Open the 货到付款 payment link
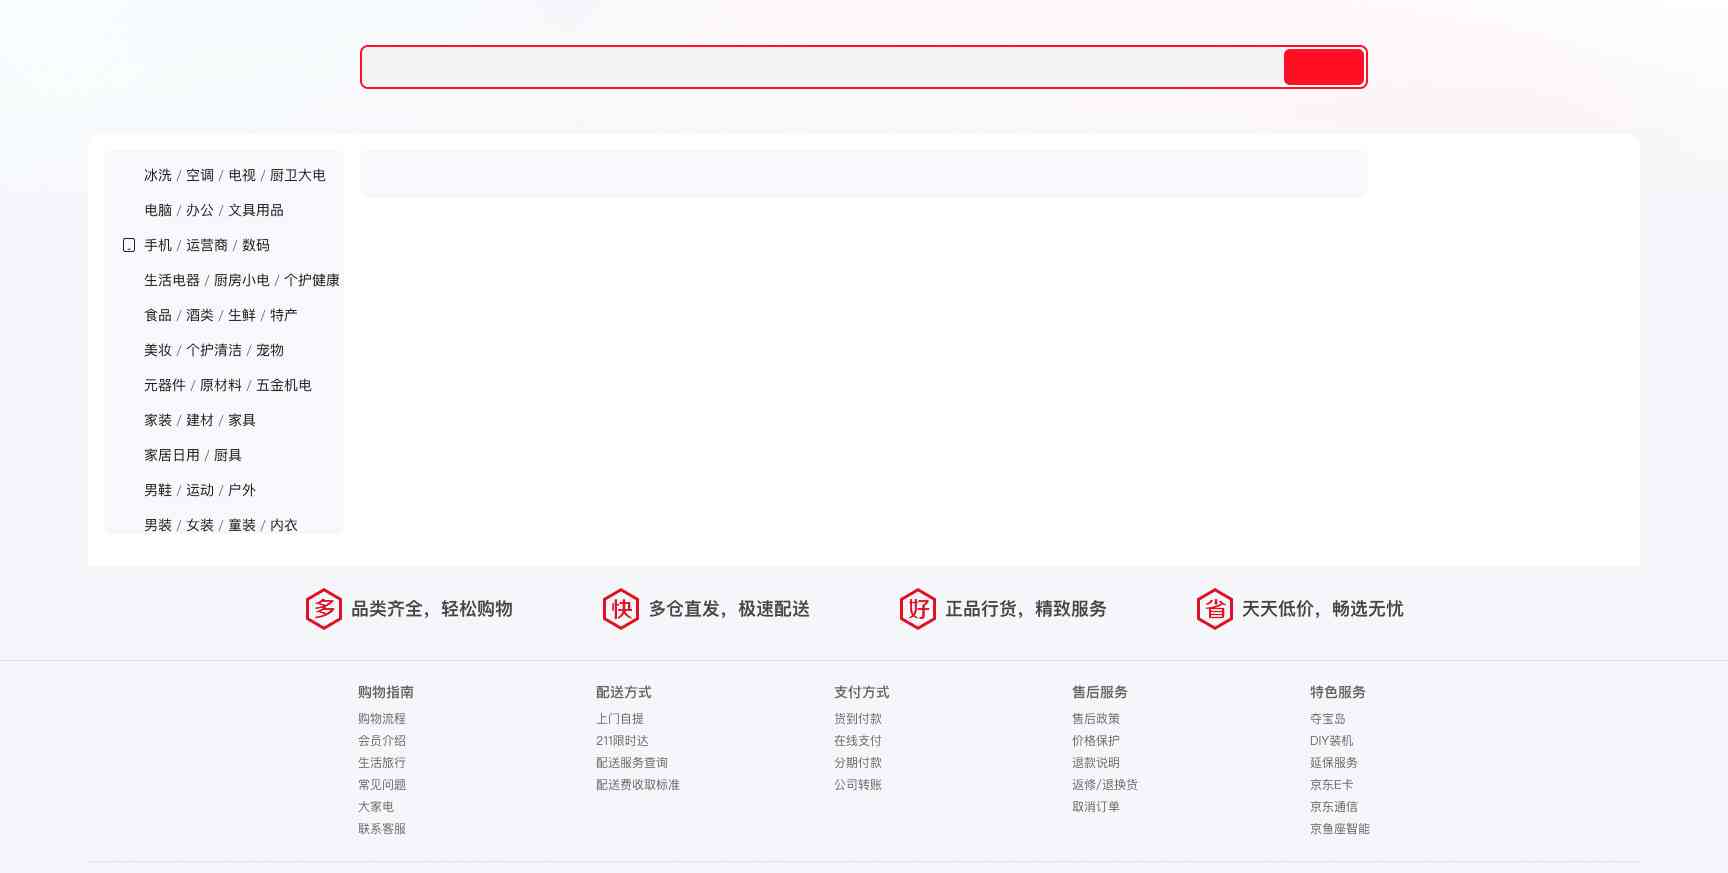Screen dimensions: 1728x873 (x=858, y=719)
